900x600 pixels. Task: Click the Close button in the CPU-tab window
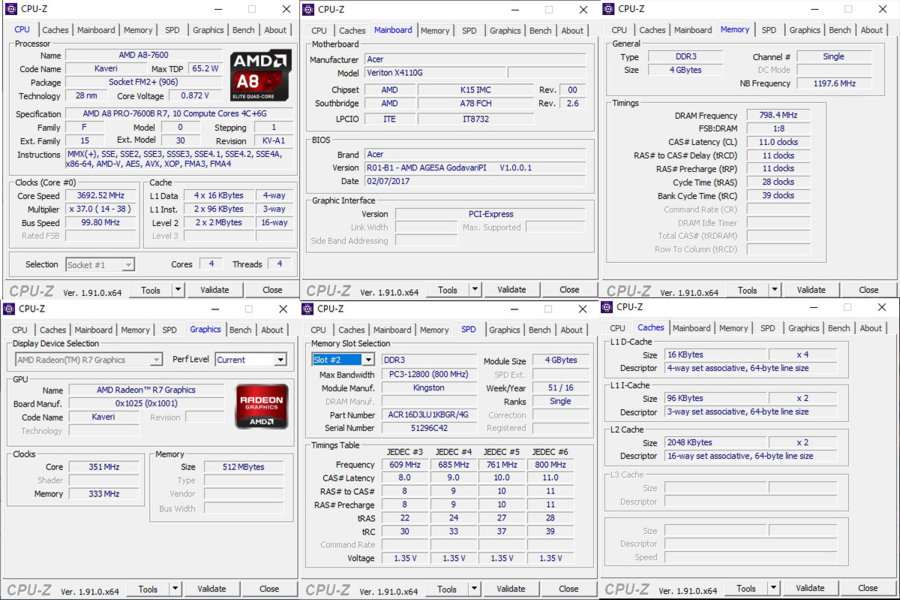point(272,290)
